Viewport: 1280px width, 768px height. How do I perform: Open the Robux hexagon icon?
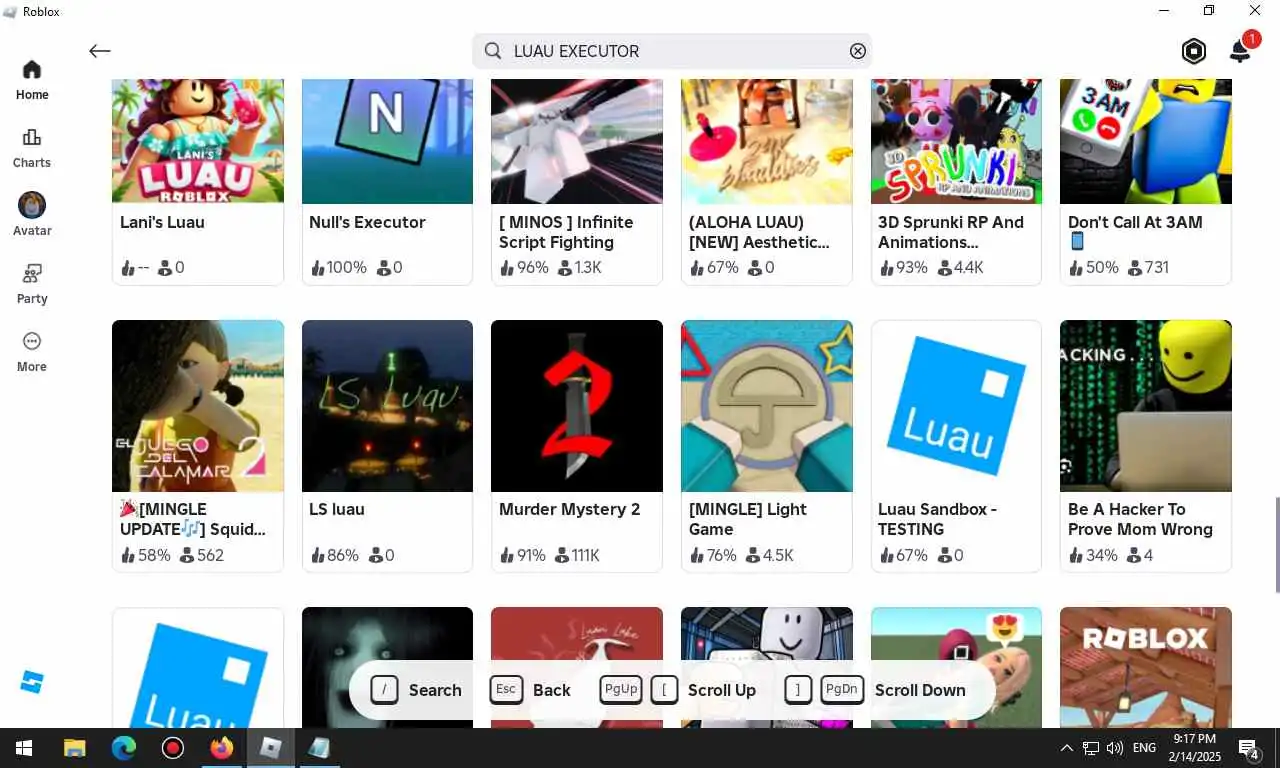point(1194,51)
